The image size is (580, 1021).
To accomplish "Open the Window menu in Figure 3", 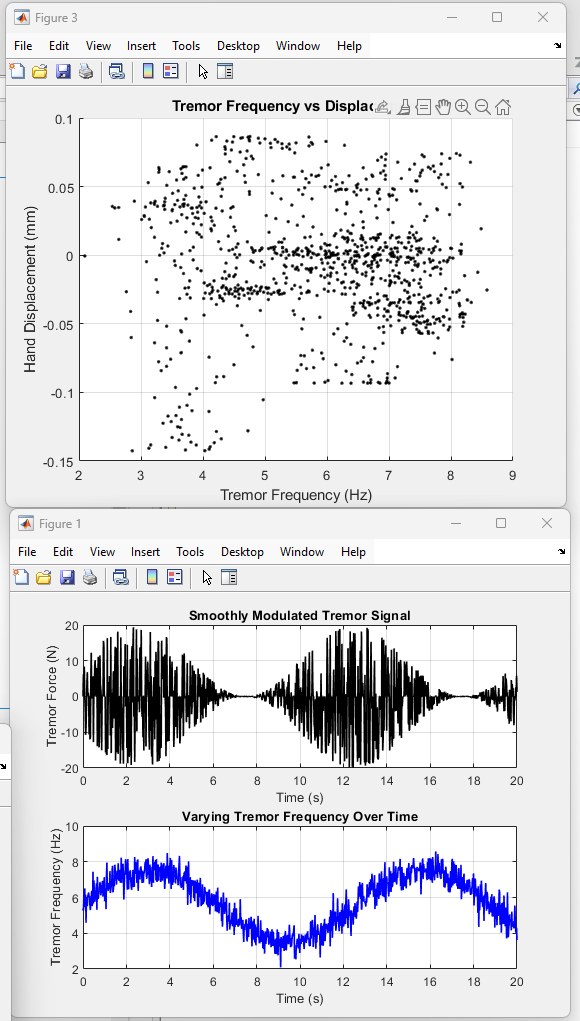I will coord(298,46).
